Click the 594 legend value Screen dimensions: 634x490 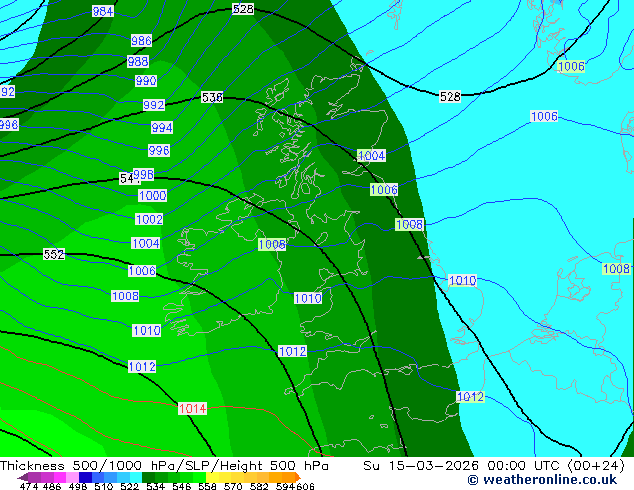click(285, 486)
